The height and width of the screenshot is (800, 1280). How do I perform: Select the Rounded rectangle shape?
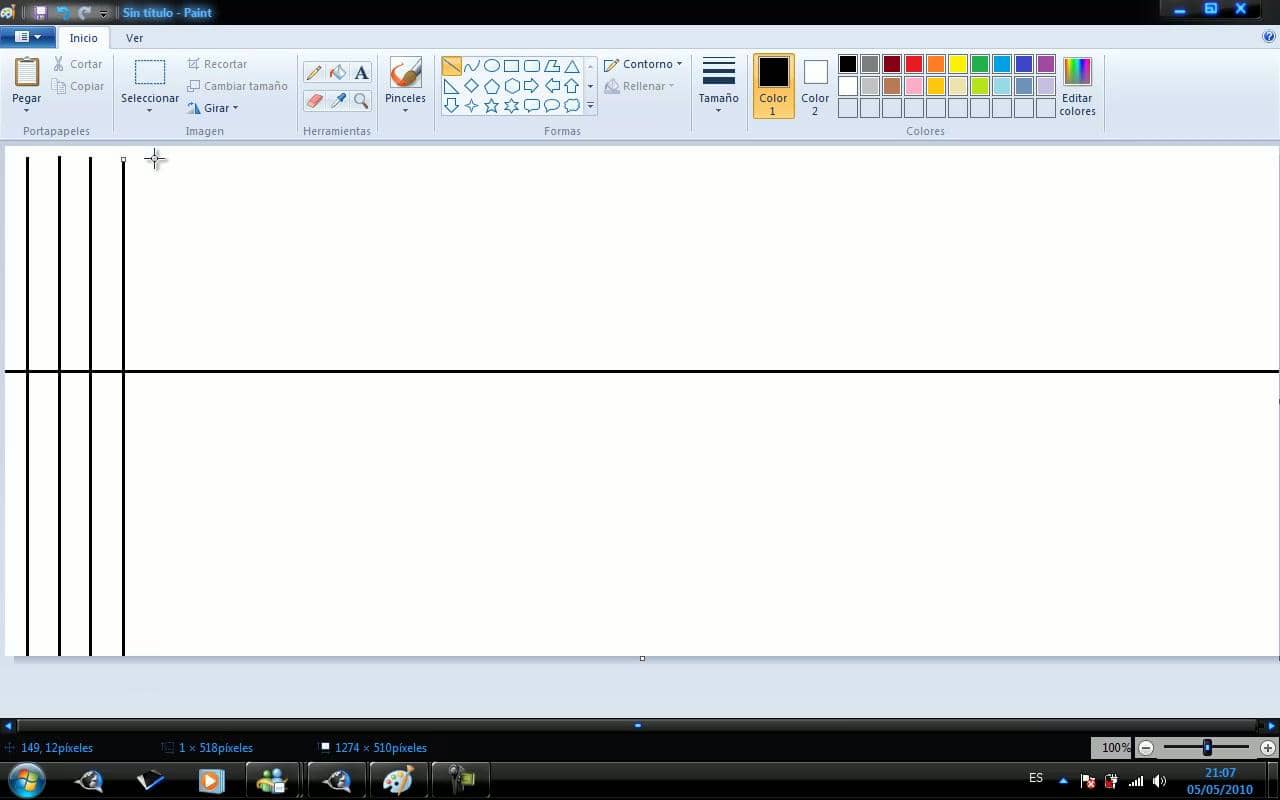pyautogui.click(x=531, y=66)
